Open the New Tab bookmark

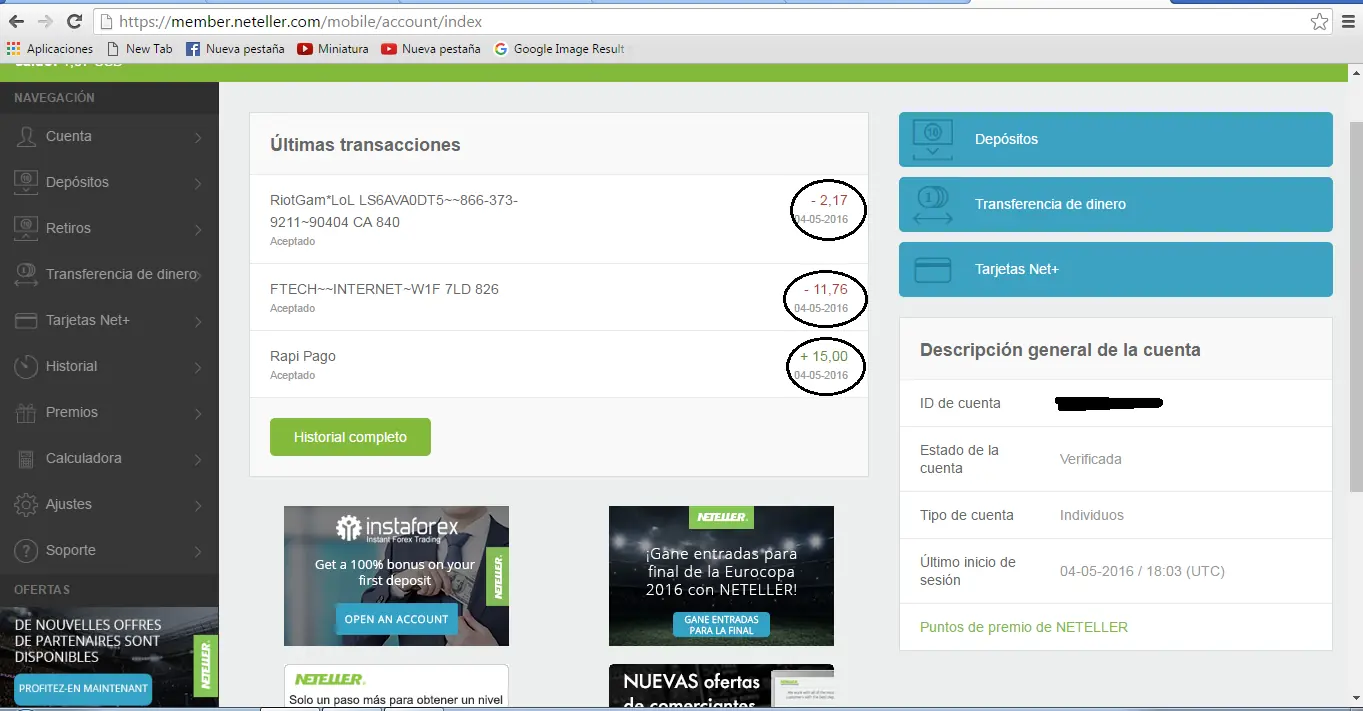coord(139,48)
